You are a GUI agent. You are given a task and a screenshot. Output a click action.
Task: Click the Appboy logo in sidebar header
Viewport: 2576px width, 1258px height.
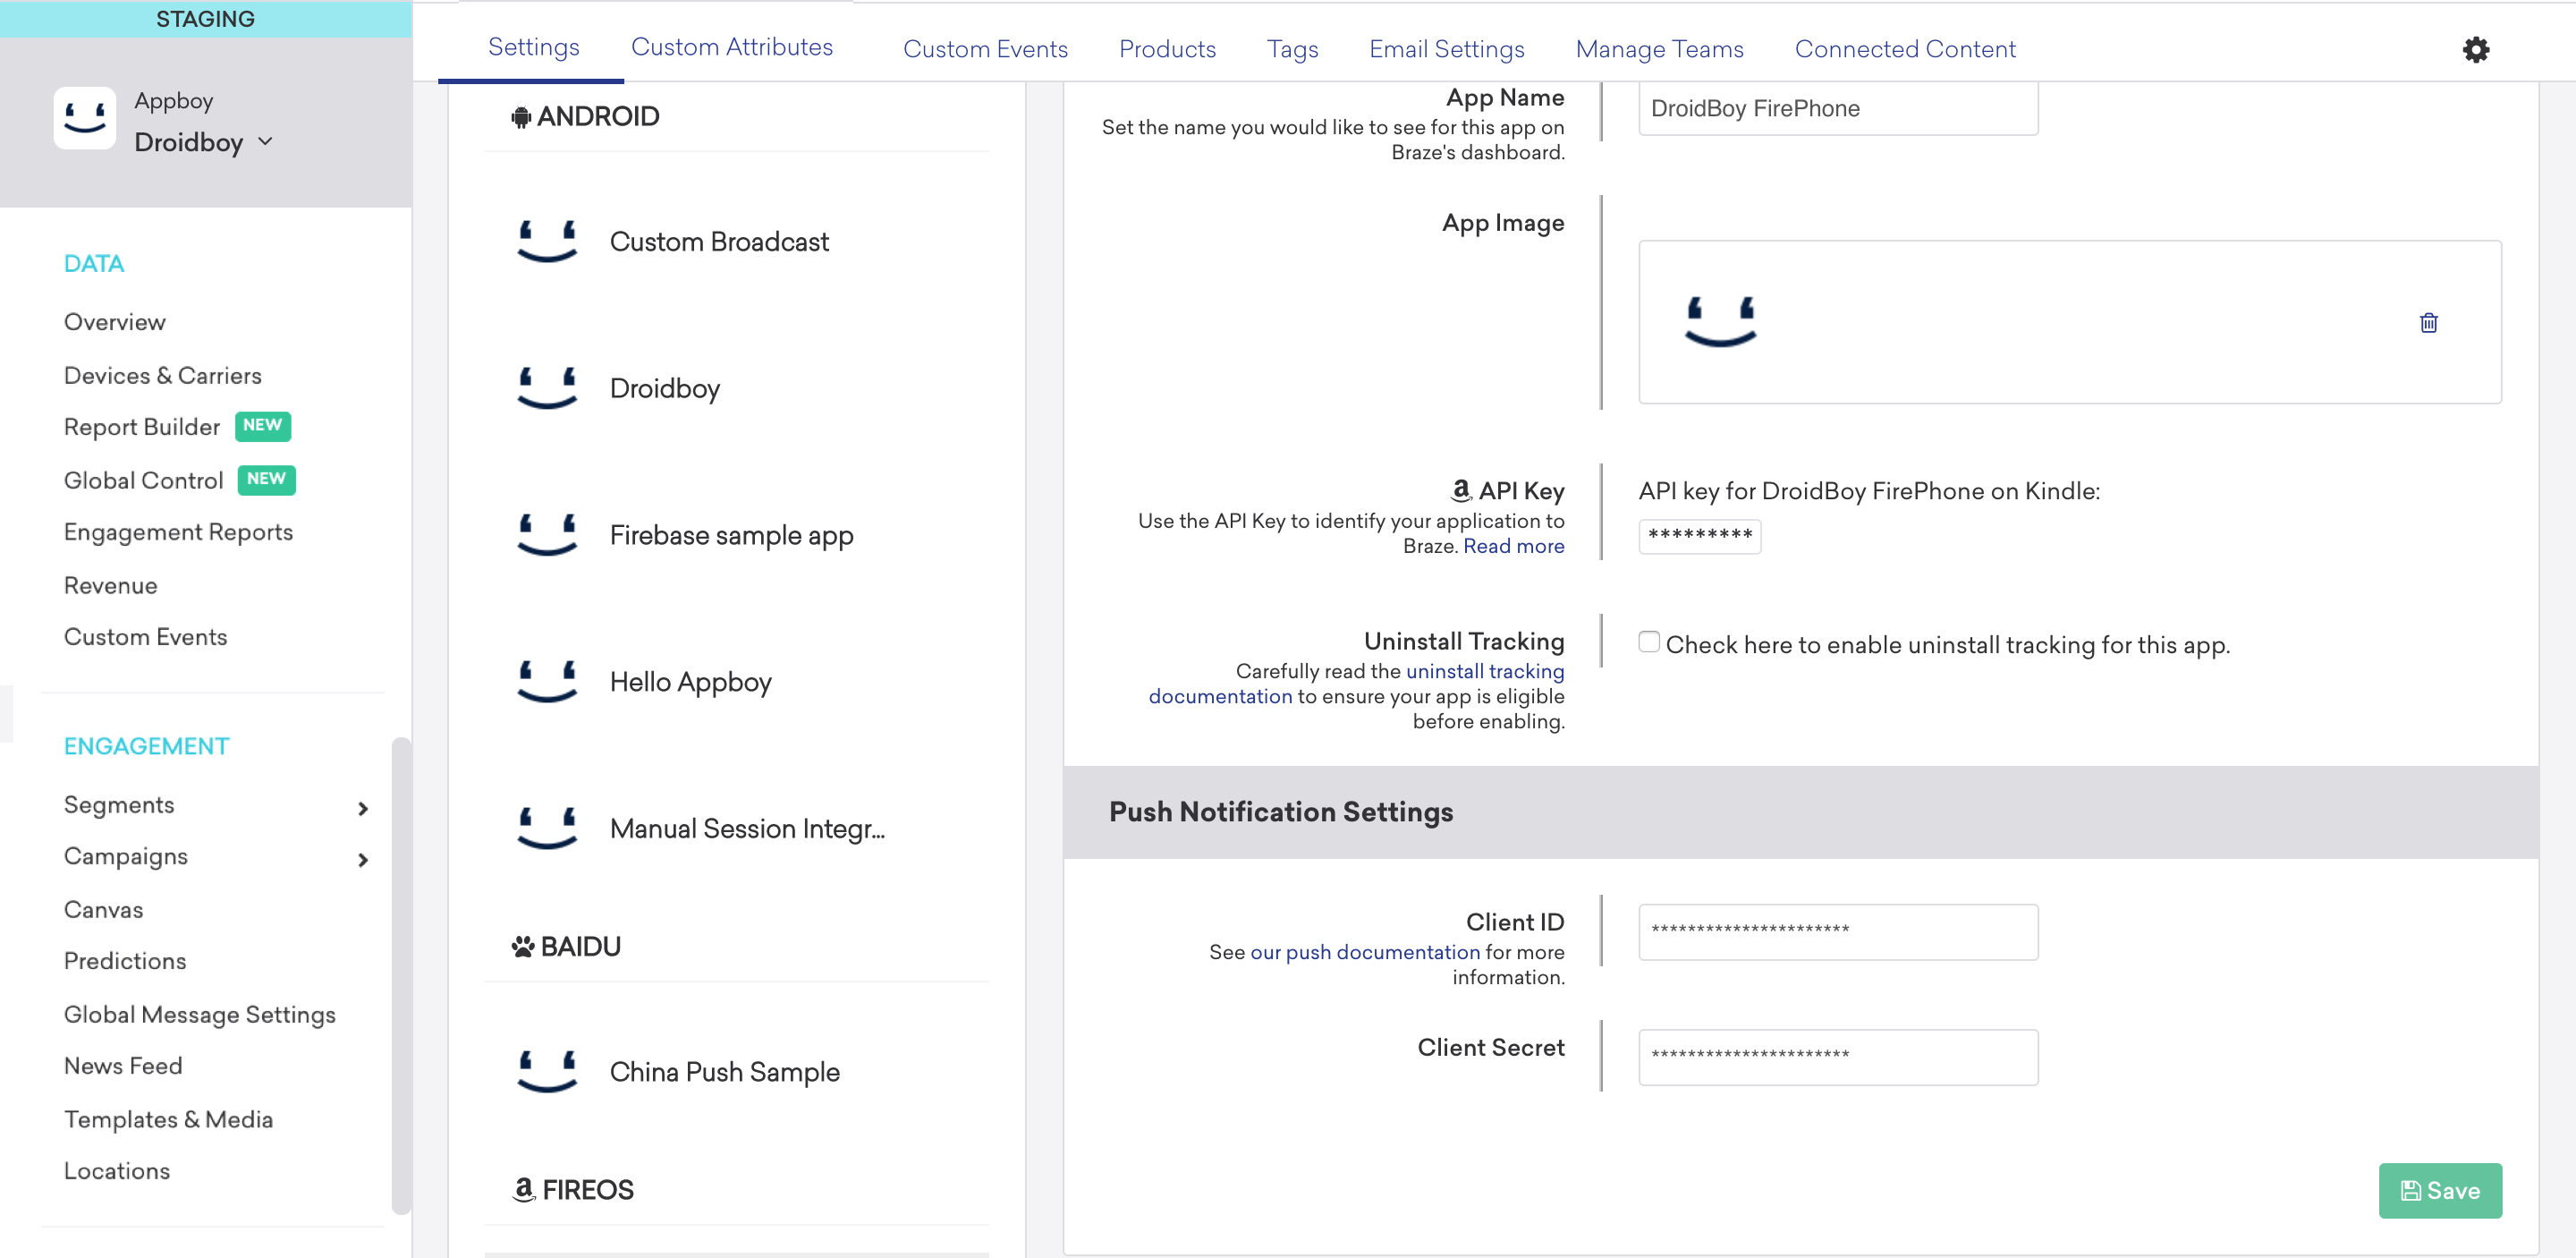pos(85,118)
